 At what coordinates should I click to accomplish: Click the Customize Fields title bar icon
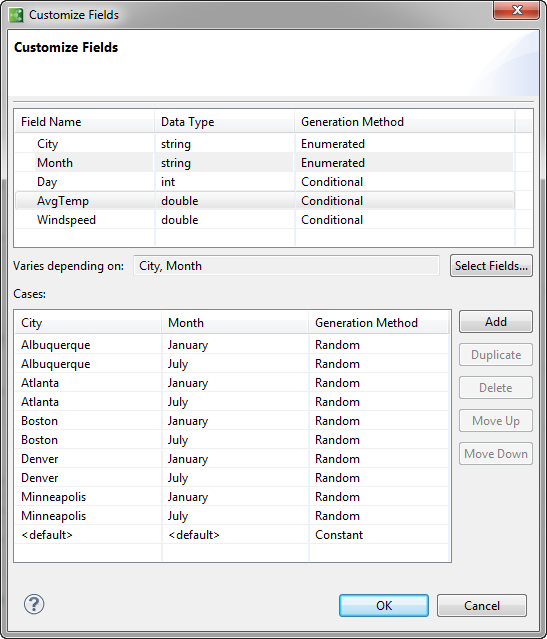16,15
